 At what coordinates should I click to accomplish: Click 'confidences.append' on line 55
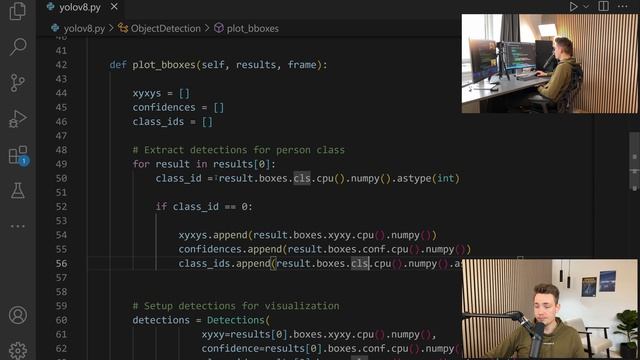(x=230, y=249)
